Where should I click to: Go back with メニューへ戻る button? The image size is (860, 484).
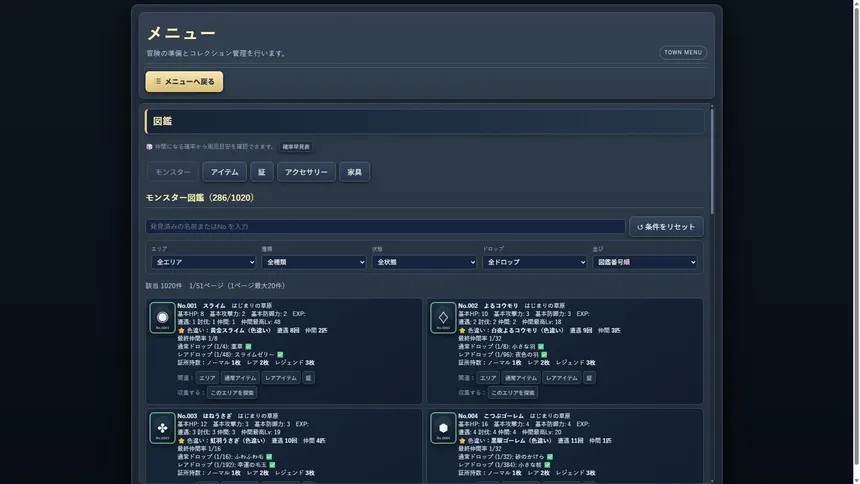(184, 82)
